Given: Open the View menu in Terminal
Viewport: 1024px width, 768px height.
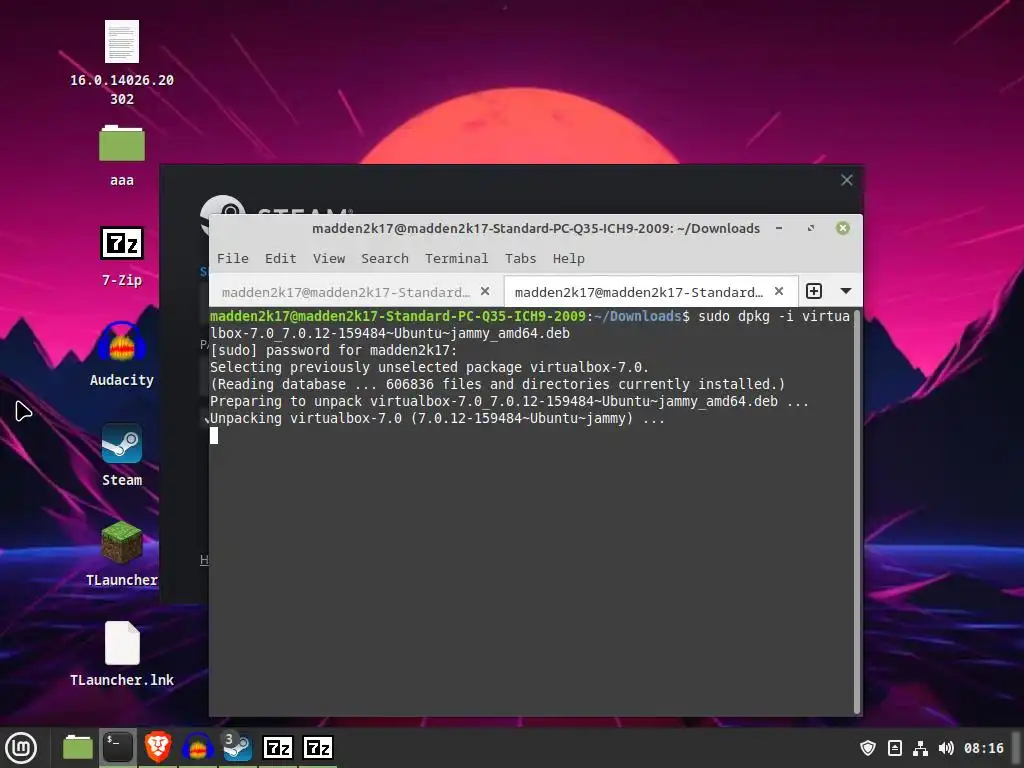Looking at the screenshot, I should coord(328,259).
